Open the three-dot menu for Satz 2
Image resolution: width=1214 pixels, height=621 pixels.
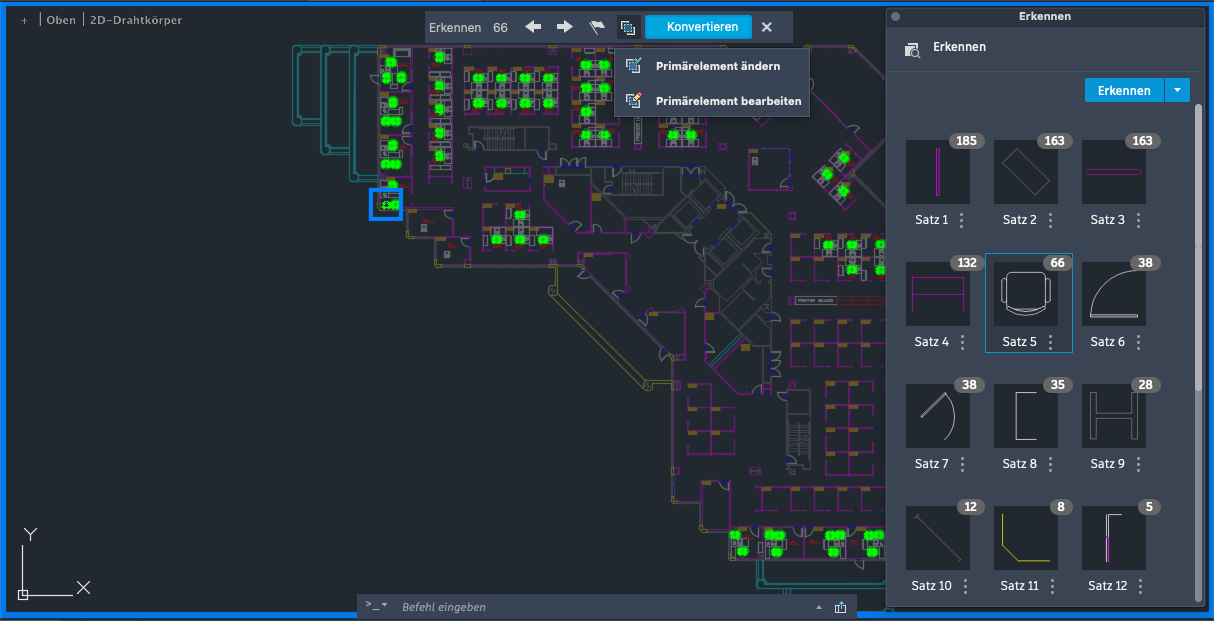point(1050,220)
